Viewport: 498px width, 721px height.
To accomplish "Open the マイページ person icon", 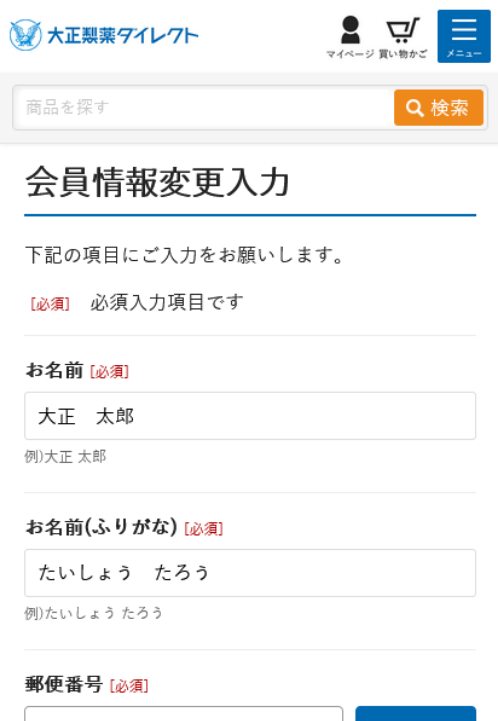I will pos(350,30).
